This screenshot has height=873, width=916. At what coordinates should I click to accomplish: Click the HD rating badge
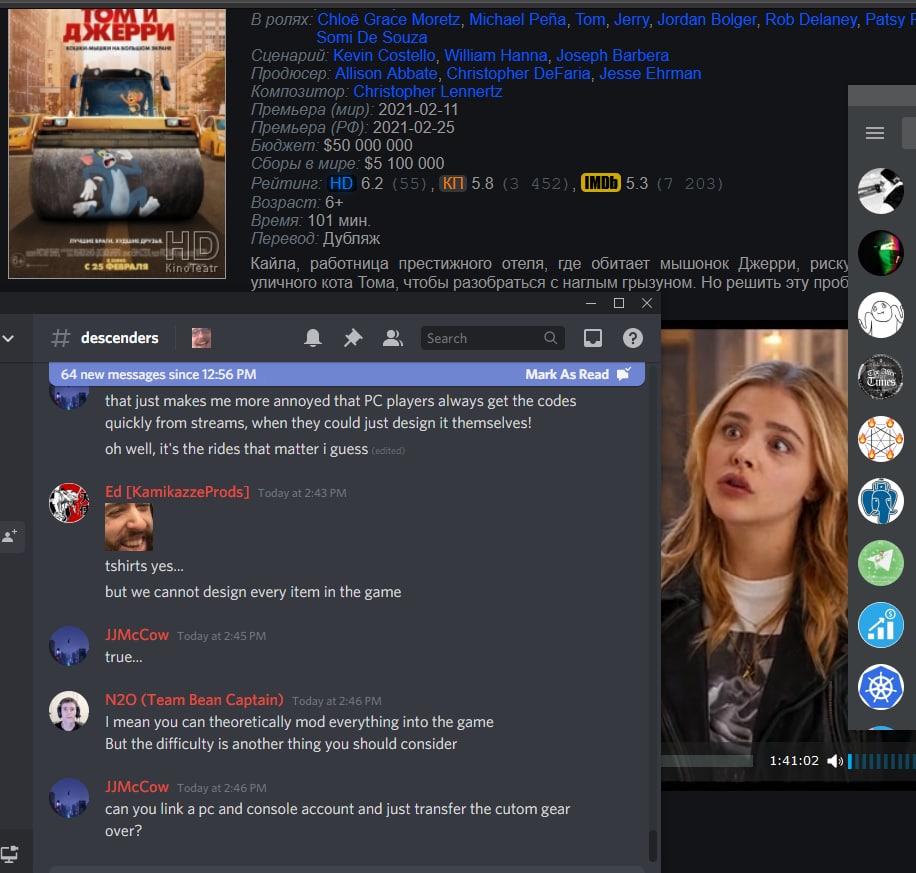click(341, 183)
